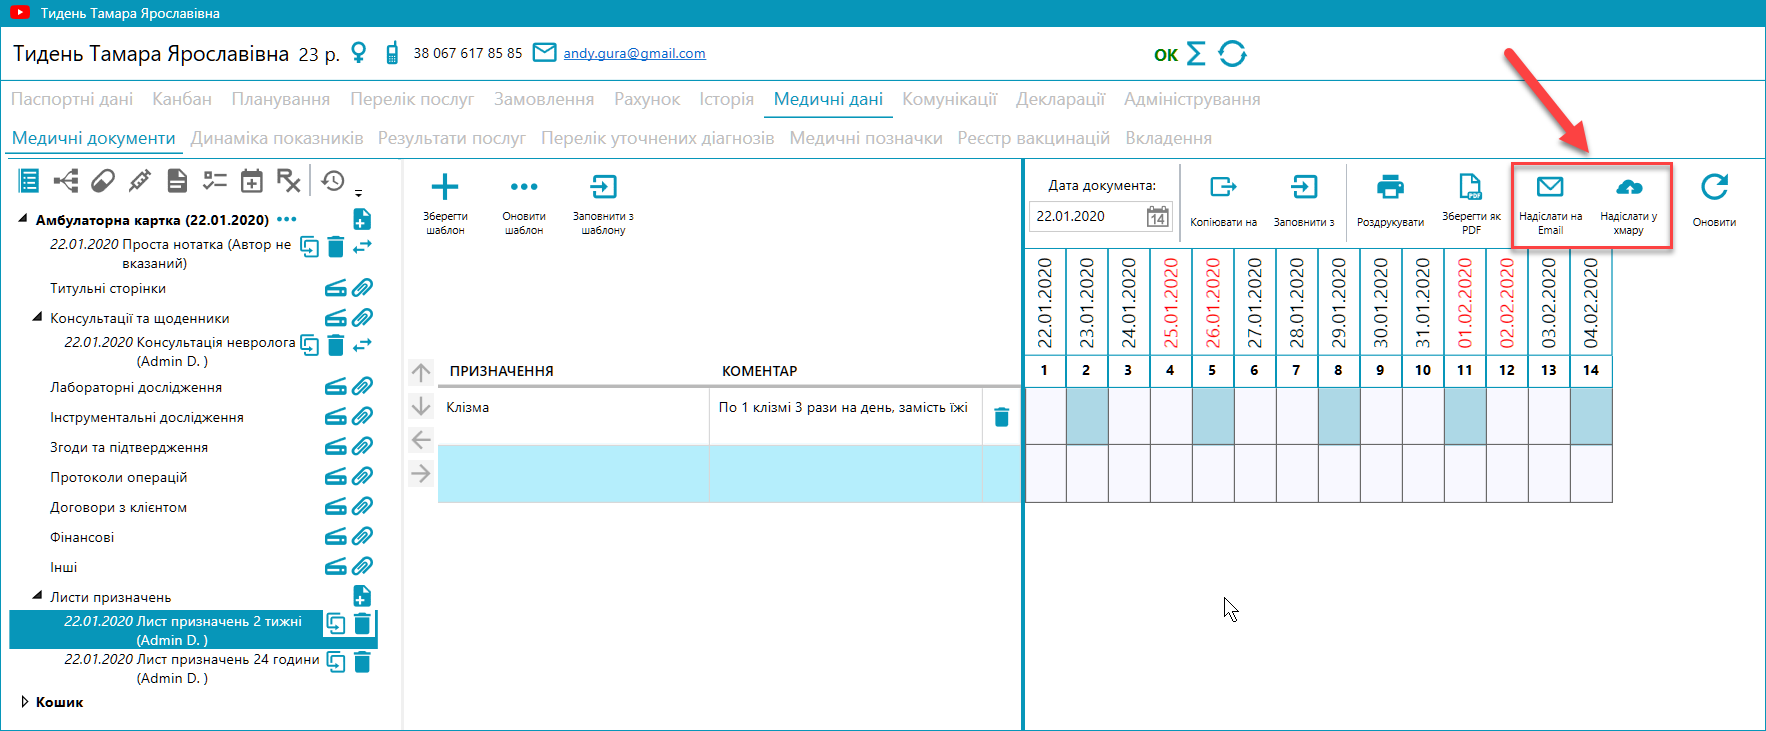Add new sheet under Листи призначень
The image size is (1766, 731).
click(362, 596)
